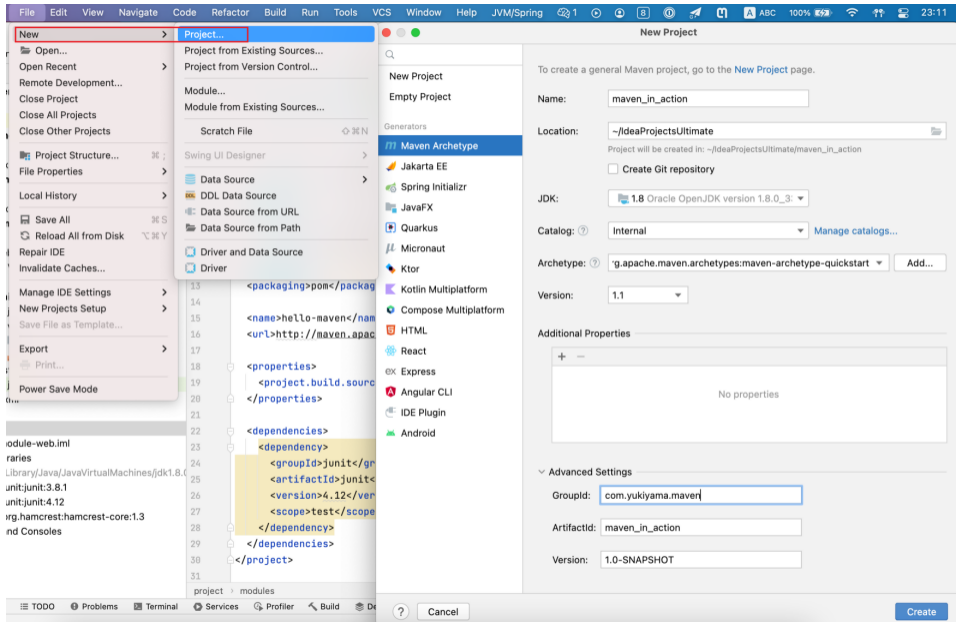Choose the Jakarta EE generator

[x=450, y=166]
